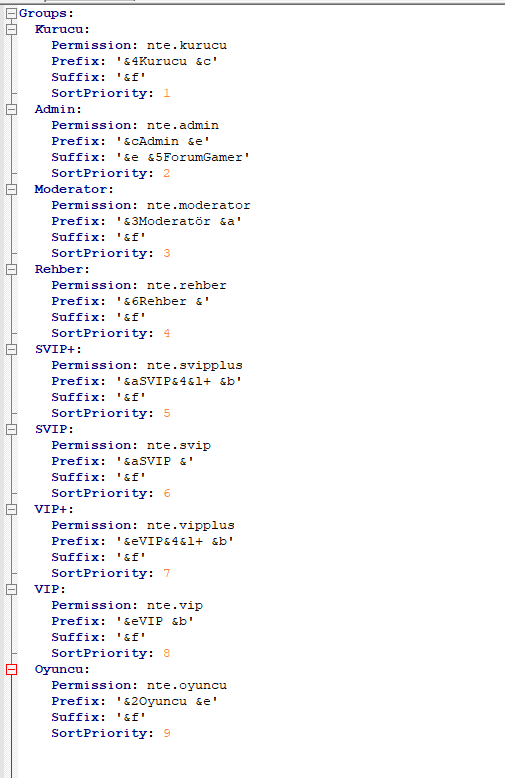
Task: Collapse the red Oyuncu fold marker
Action: [11, 669]
